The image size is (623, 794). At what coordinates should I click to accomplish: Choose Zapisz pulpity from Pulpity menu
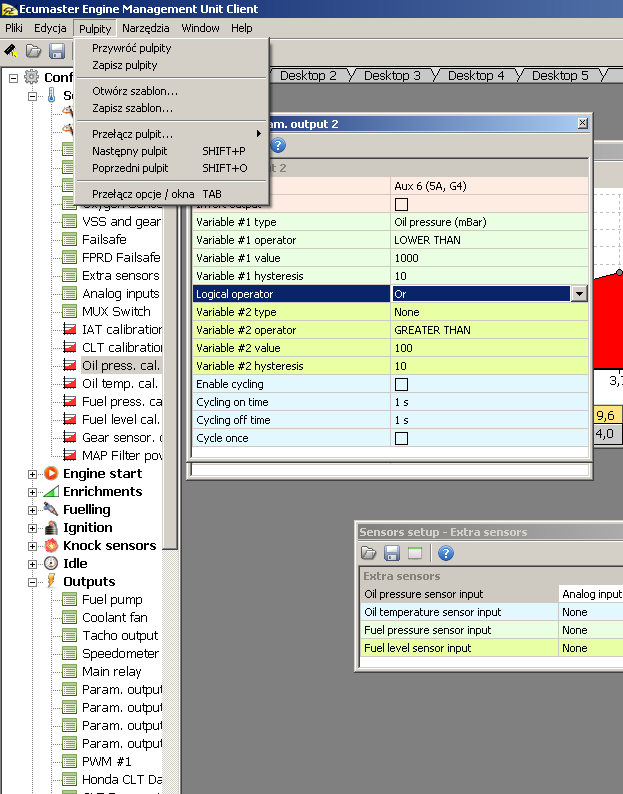[125, 65]
